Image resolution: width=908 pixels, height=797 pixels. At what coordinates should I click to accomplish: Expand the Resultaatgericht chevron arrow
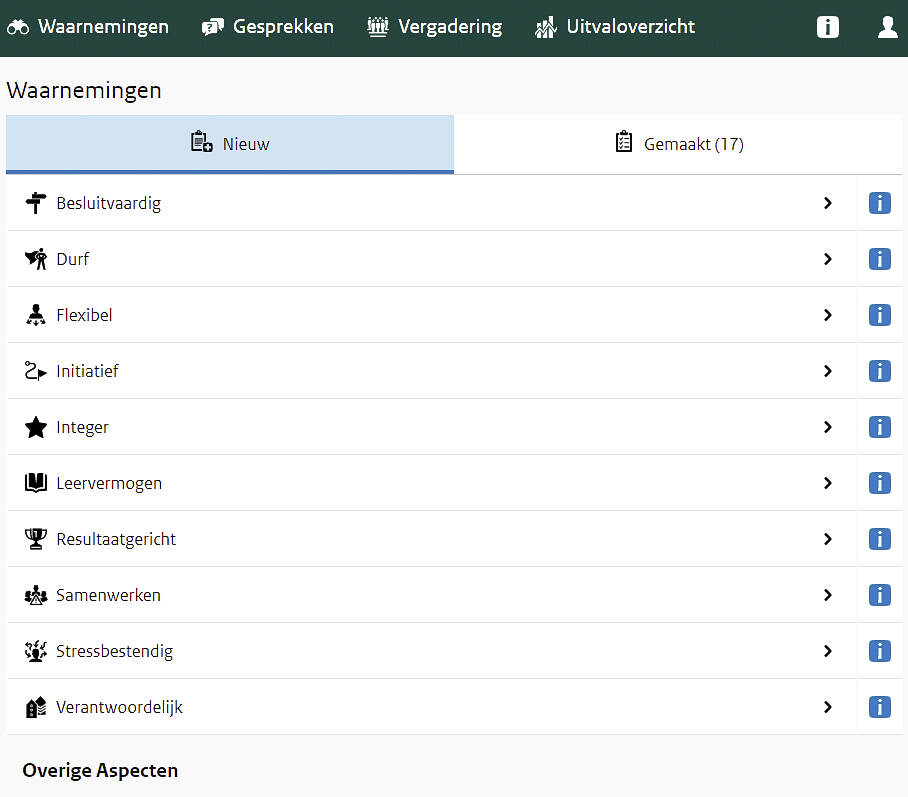point(827,539)
